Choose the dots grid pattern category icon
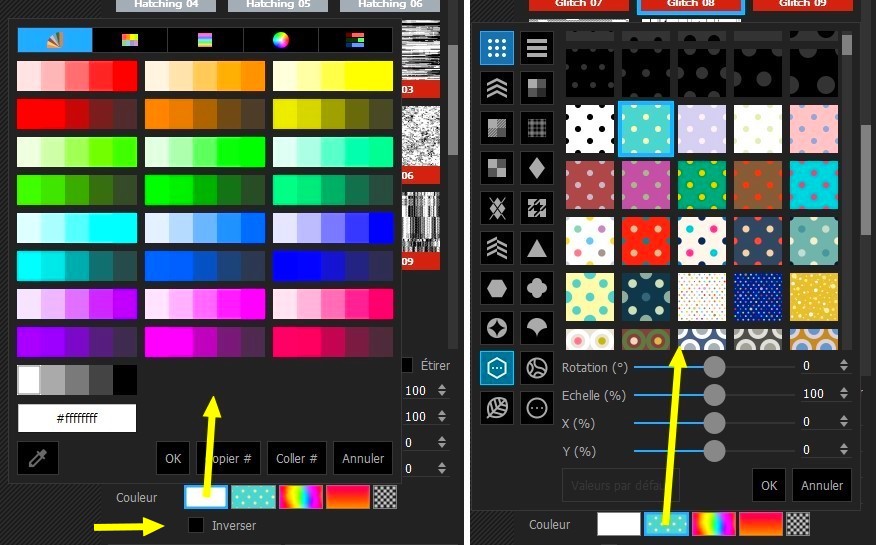The image size is (876, 545). [x=497, y=48]
